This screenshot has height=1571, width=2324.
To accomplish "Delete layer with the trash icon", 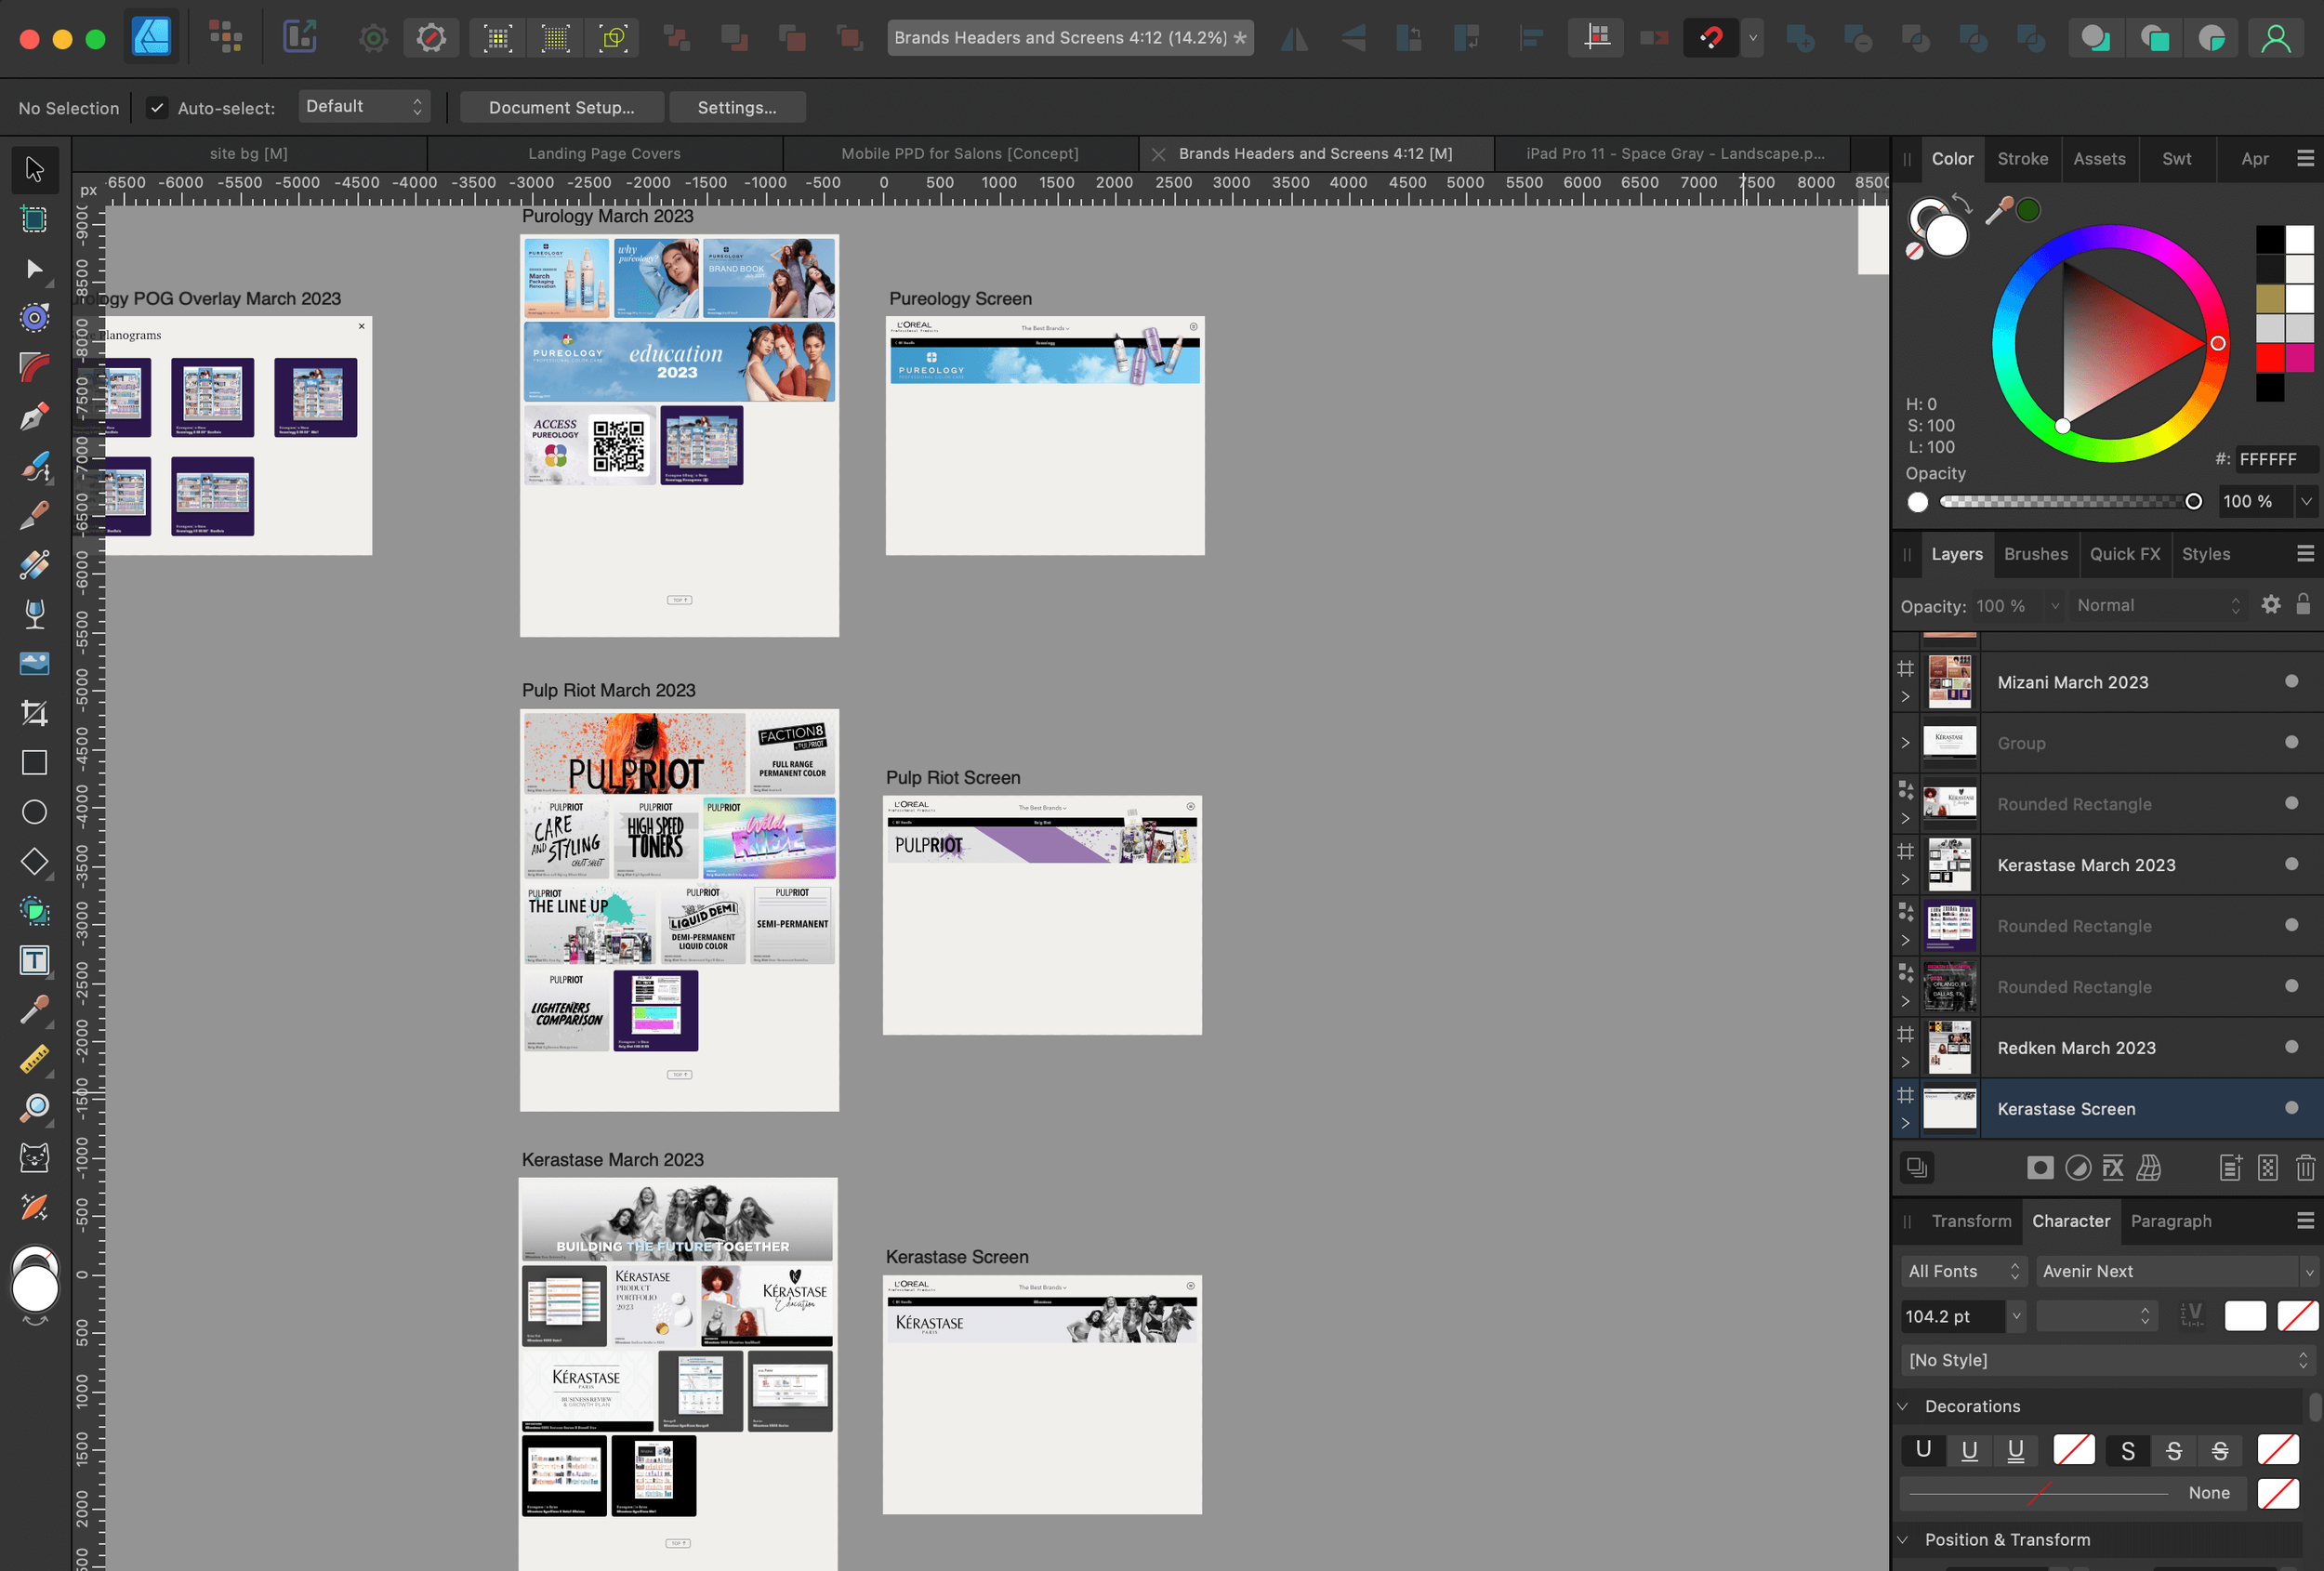I will (2305, 1168).
